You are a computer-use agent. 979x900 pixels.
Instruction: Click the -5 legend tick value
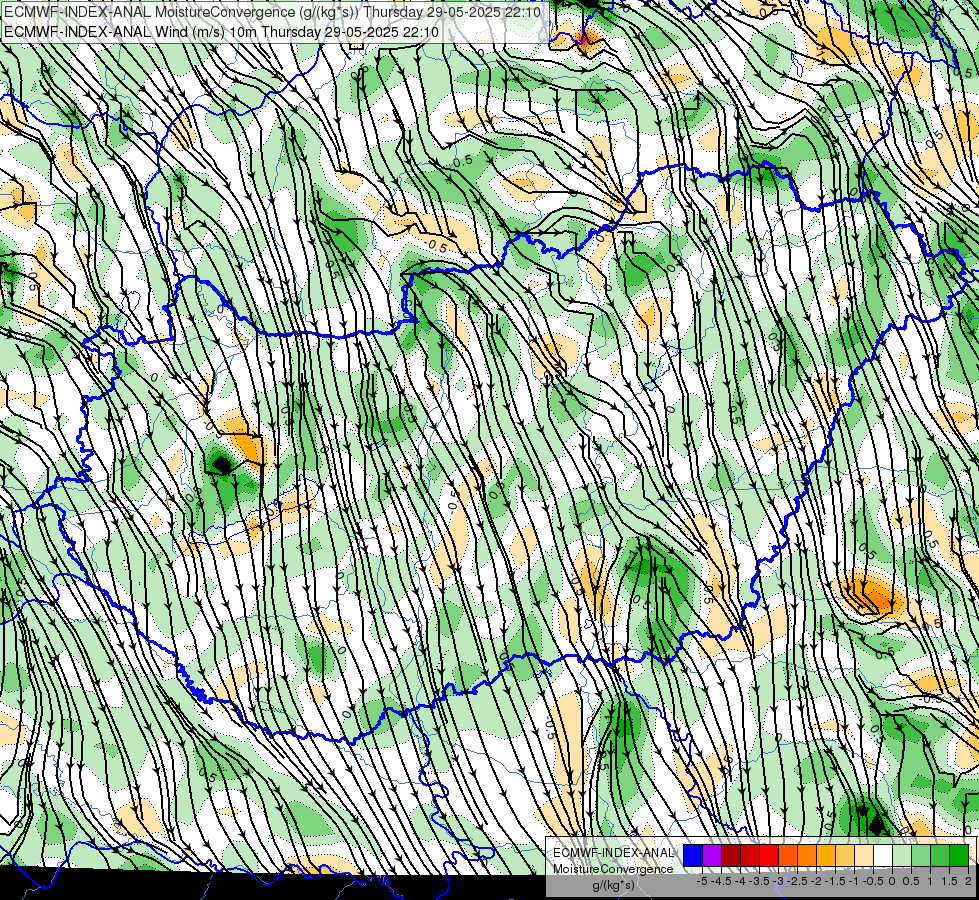[702, 881]
